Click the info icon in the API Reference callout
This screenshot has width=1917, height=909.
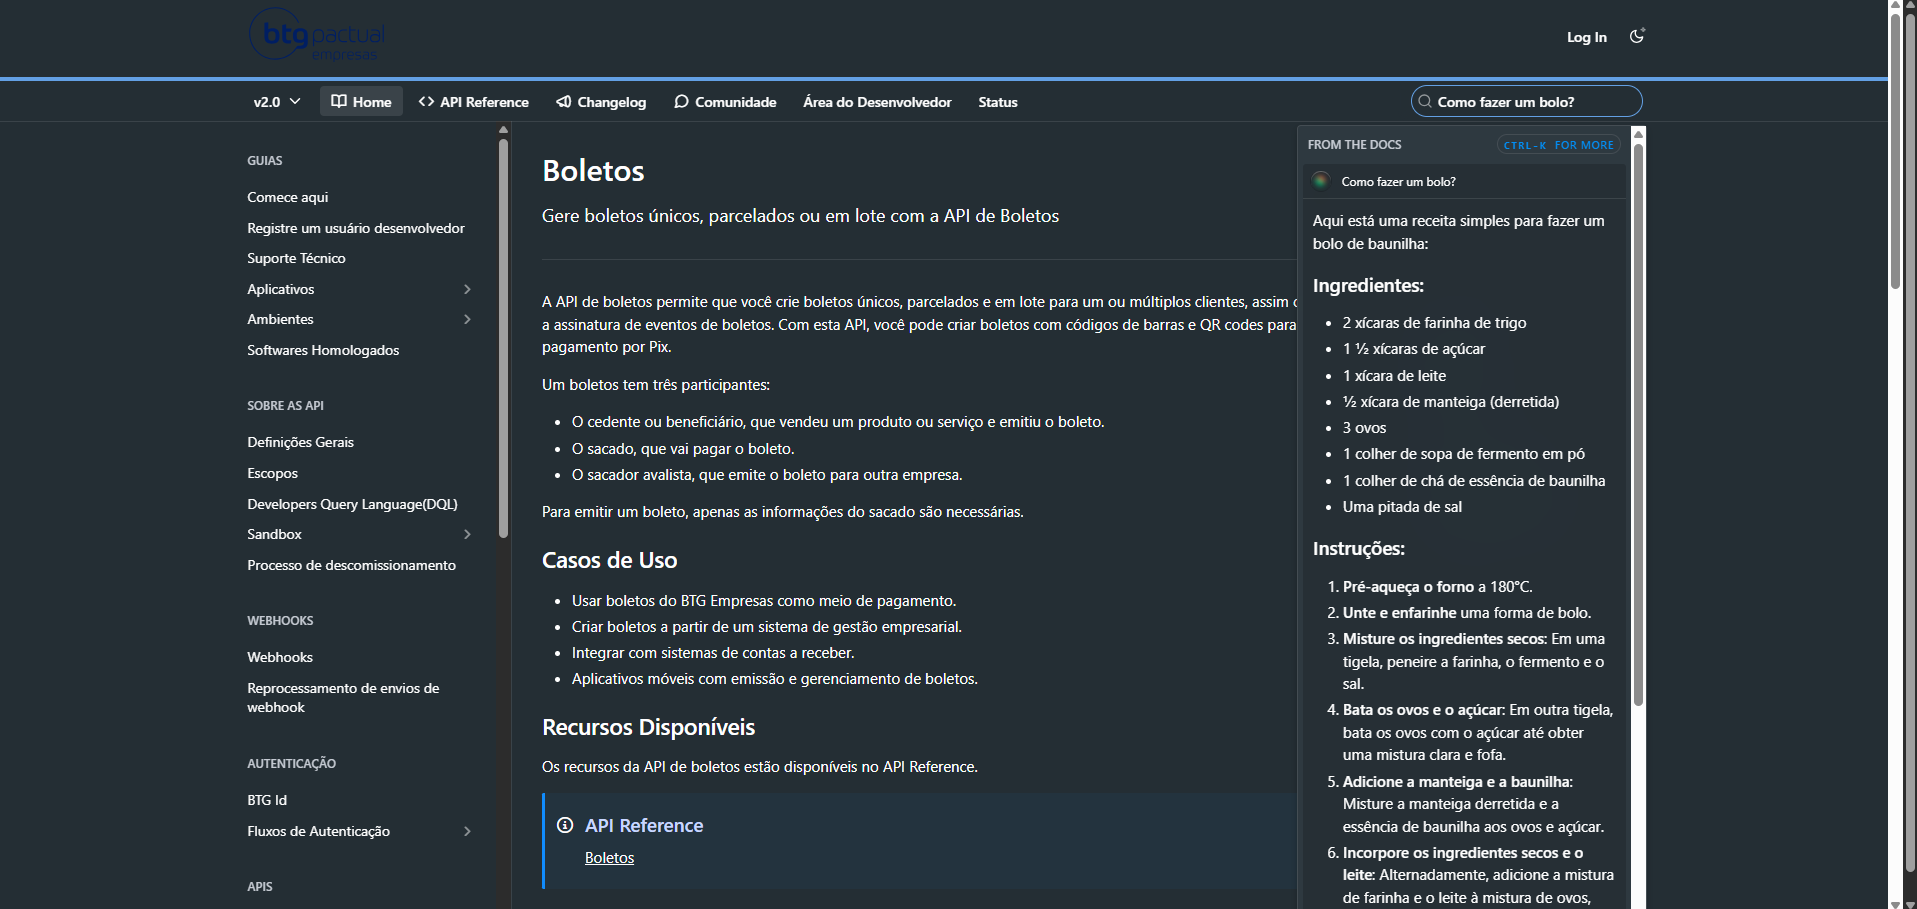point(565,825)
